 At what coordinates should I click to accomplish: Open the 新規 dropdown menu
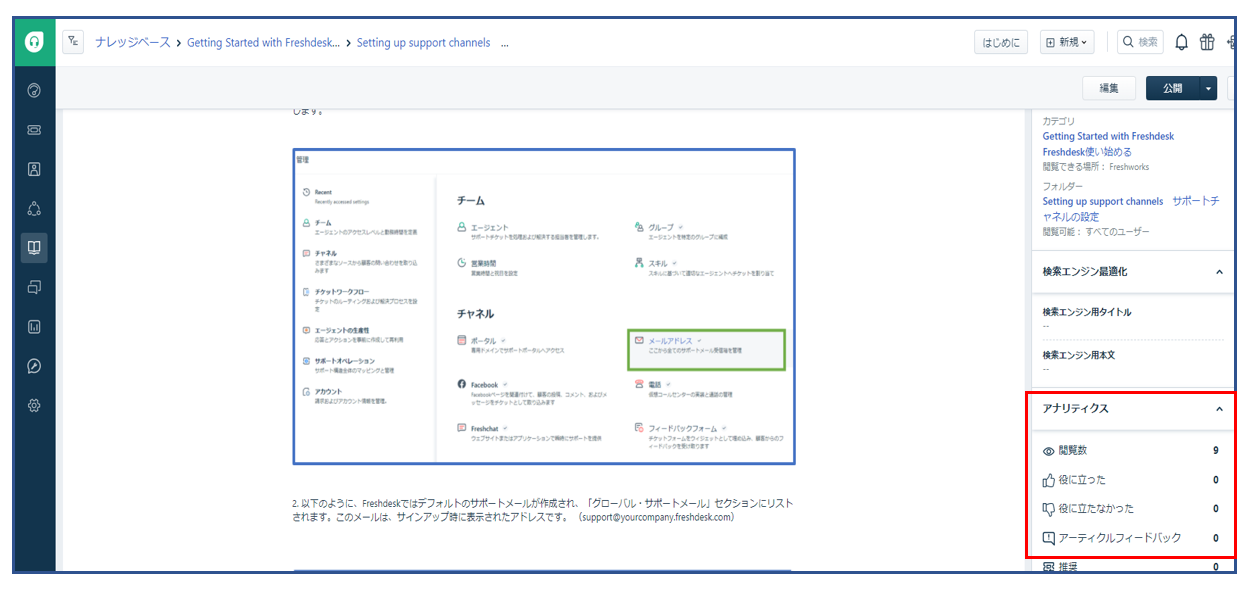pyautogui.click(x=1067, y=42)
